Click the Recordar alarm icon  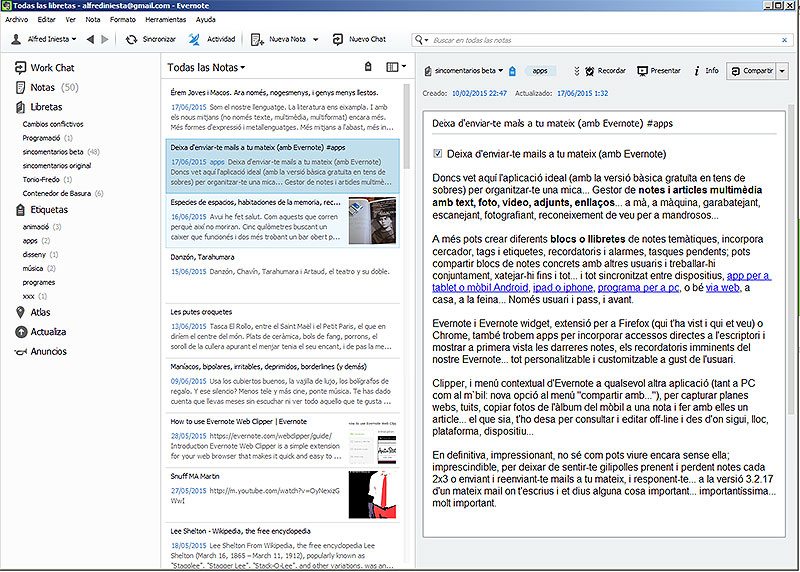(x=589, y=71)
